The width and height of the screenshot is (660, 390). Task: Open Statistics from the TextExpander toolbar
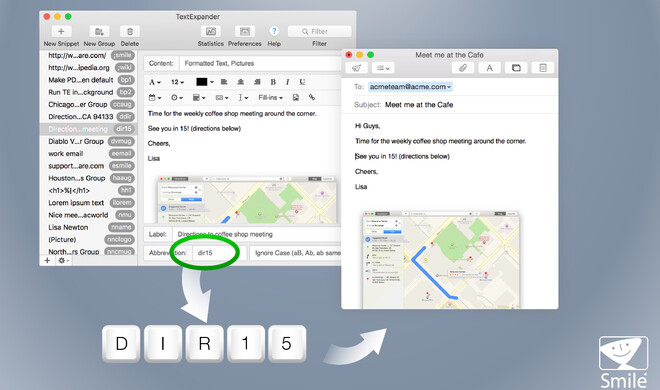click(x=211, y=32)
